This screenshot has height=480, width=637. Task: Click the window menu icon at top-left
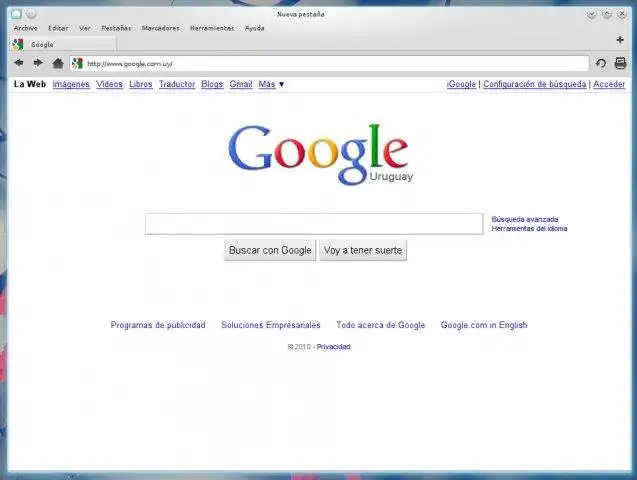tap(16, 14)
